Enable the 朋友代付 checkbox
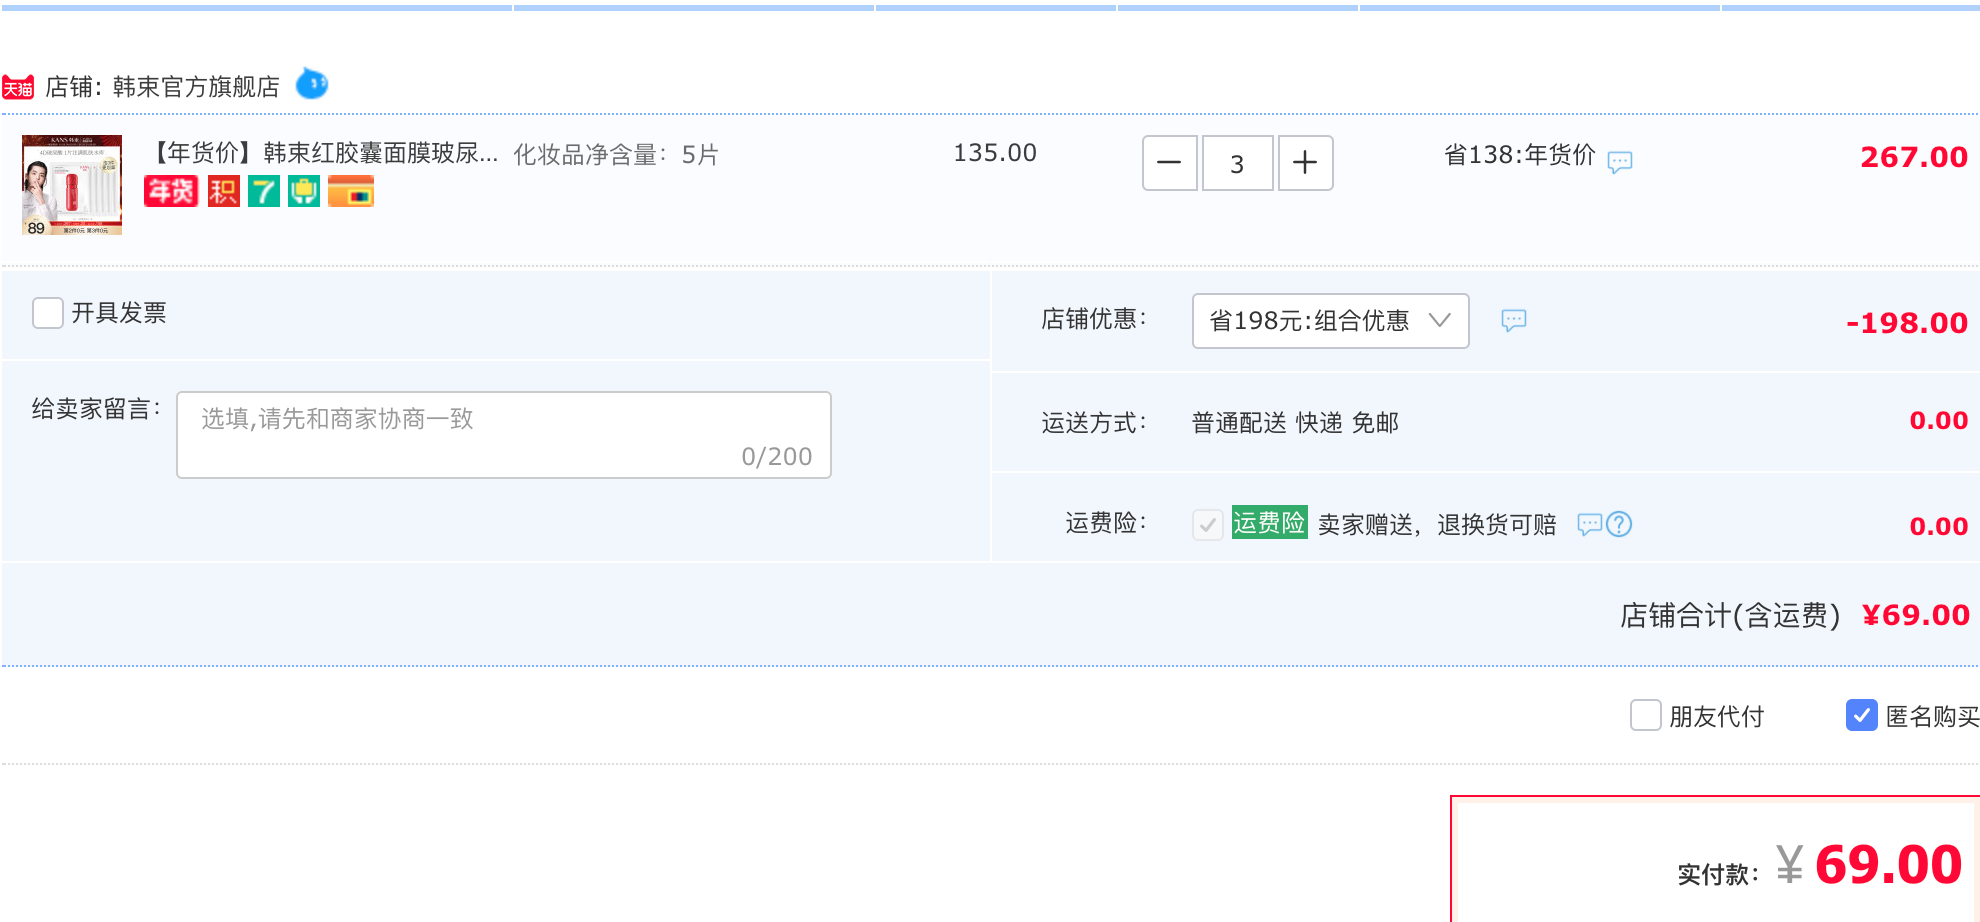The width and height of the screenshot is (1980, 922). pos(1646,715)
